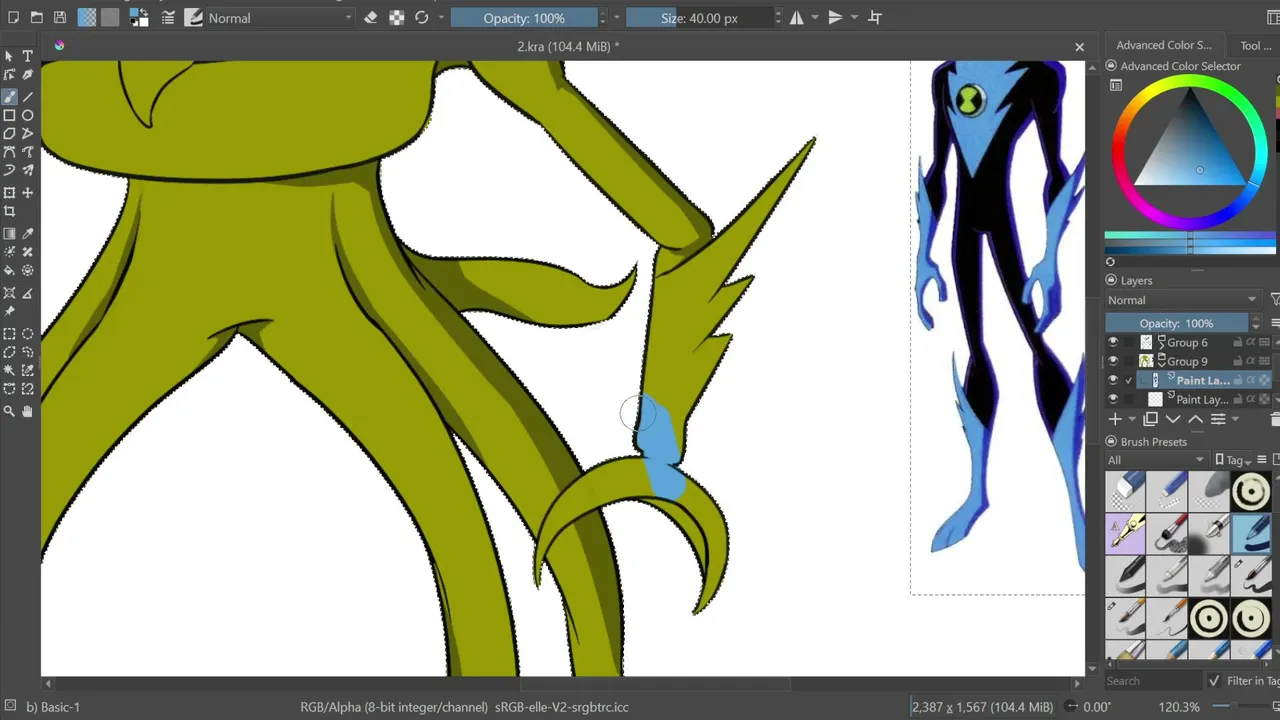Image resolution: width=1280 pixels, height=720 pixels.
Task: Switch to the Advanced Color Selector tab
Action: [x=1164, y=45]
